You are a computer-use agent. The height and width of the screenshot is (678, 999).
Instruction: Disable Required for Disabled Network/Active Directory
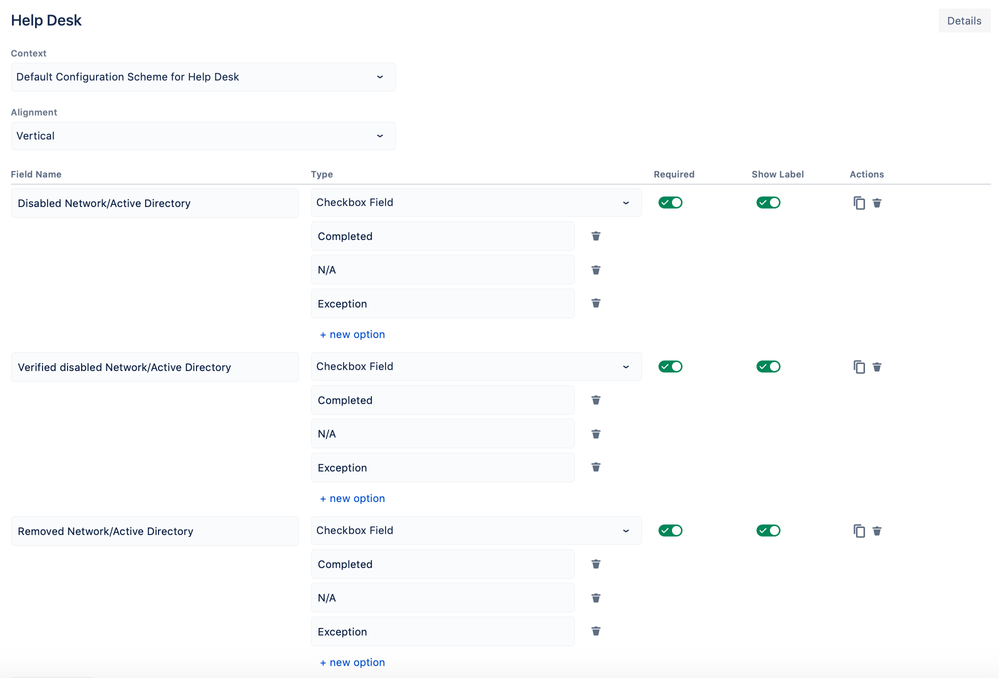pos(670,201)
